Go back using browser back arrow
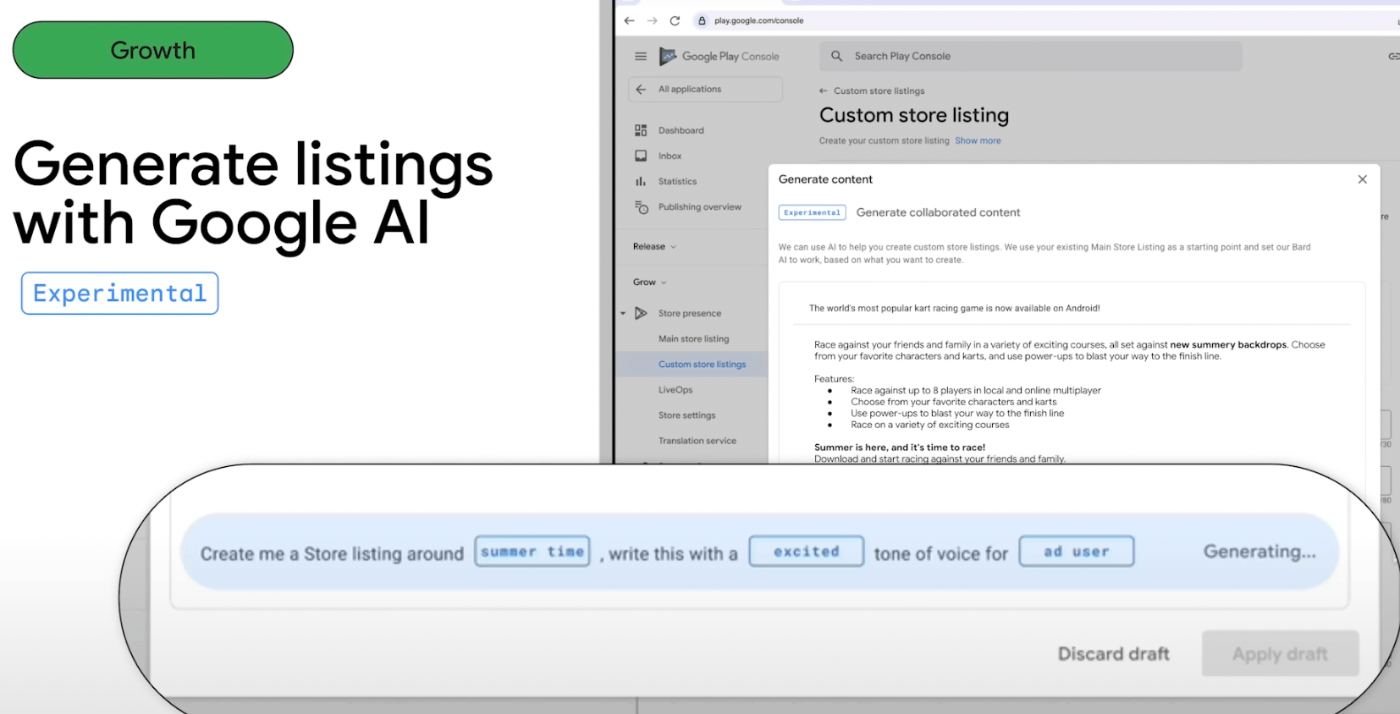 click(629, 20)
